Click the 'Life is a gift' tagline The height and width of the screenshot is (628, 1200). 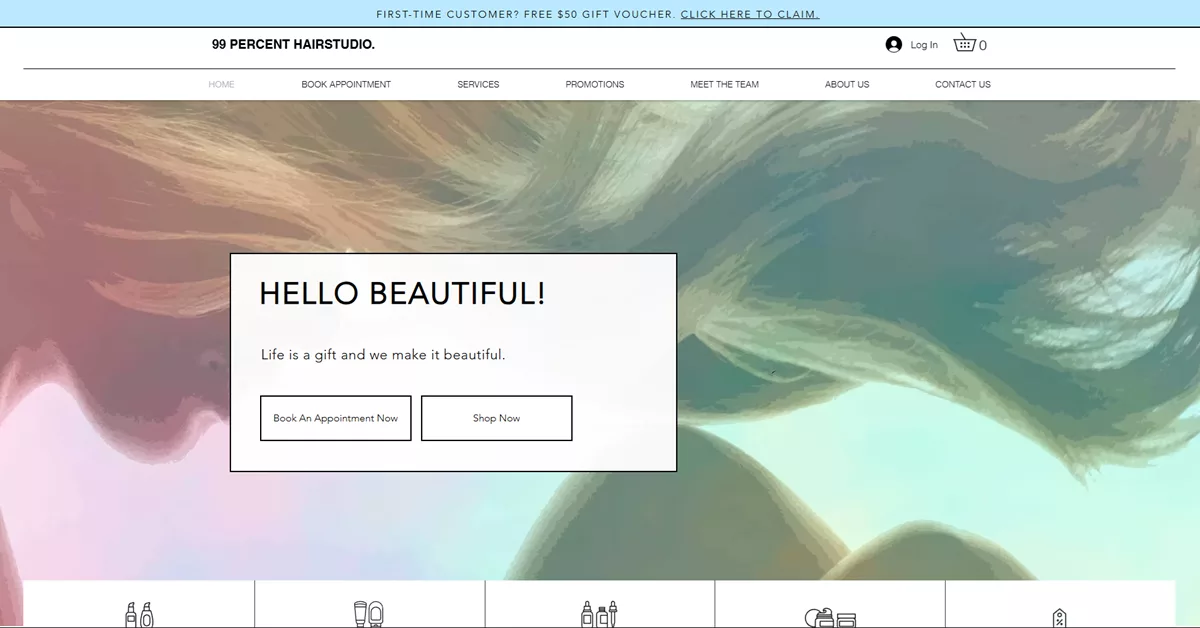click(383, 354)
